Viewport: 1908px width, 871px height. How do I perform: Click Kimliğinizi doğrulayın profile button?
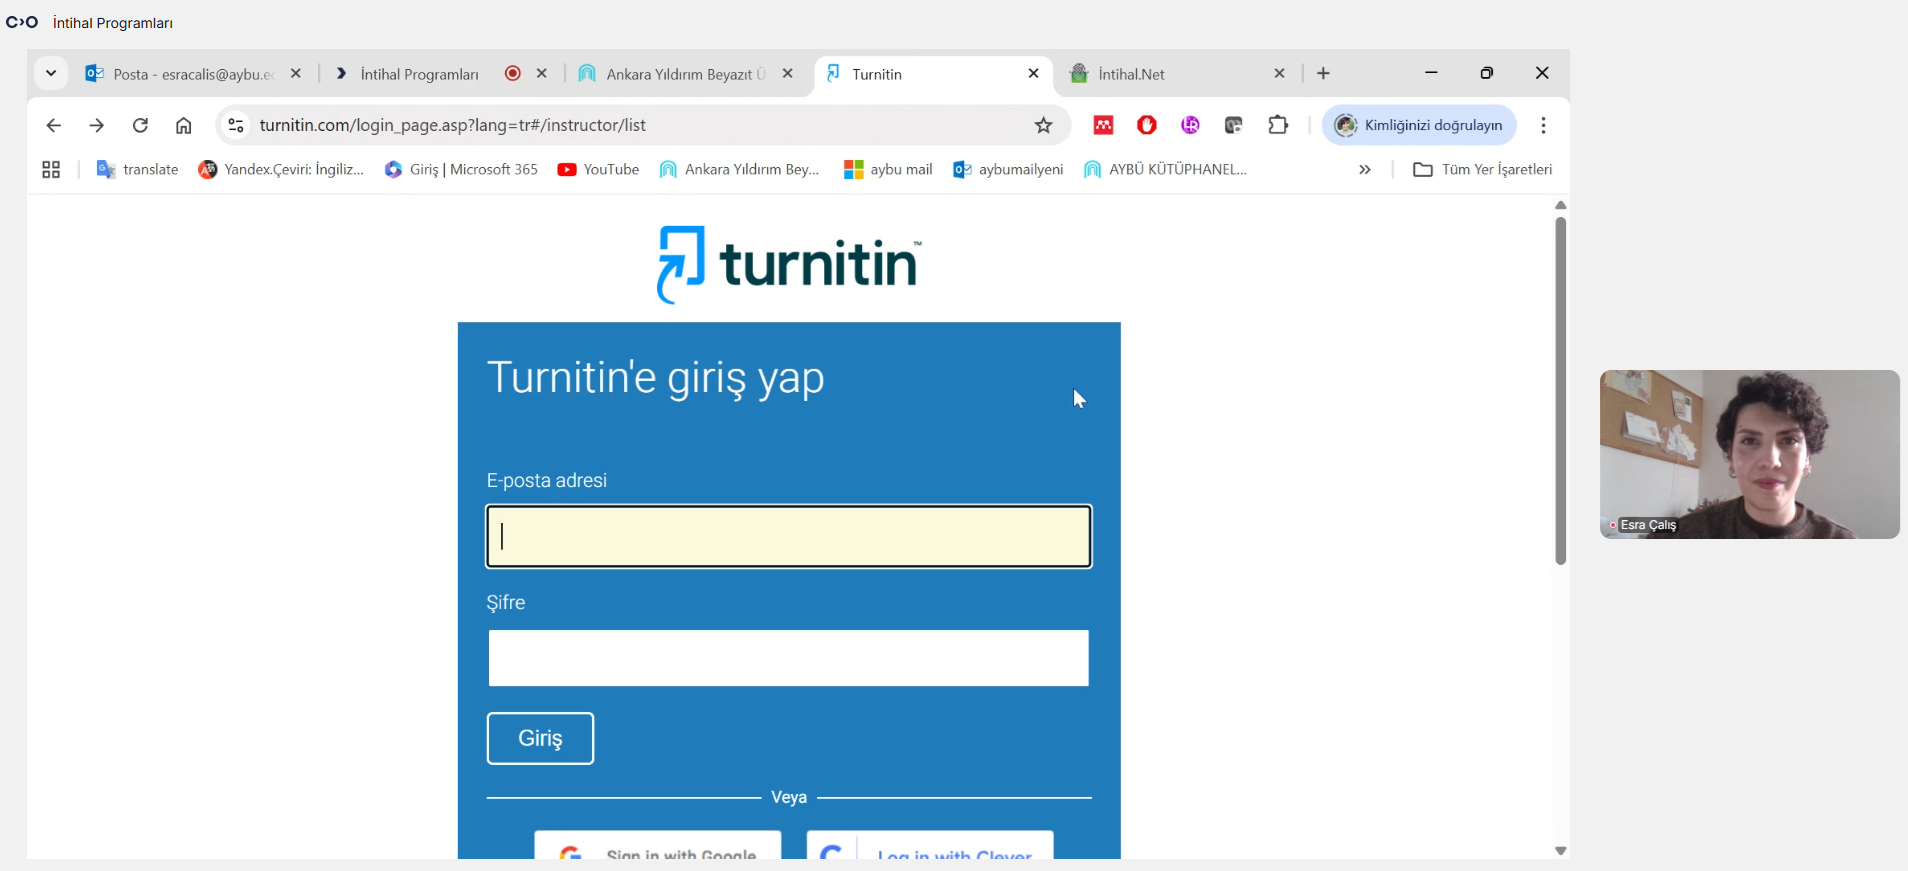tap(1419, 125)
